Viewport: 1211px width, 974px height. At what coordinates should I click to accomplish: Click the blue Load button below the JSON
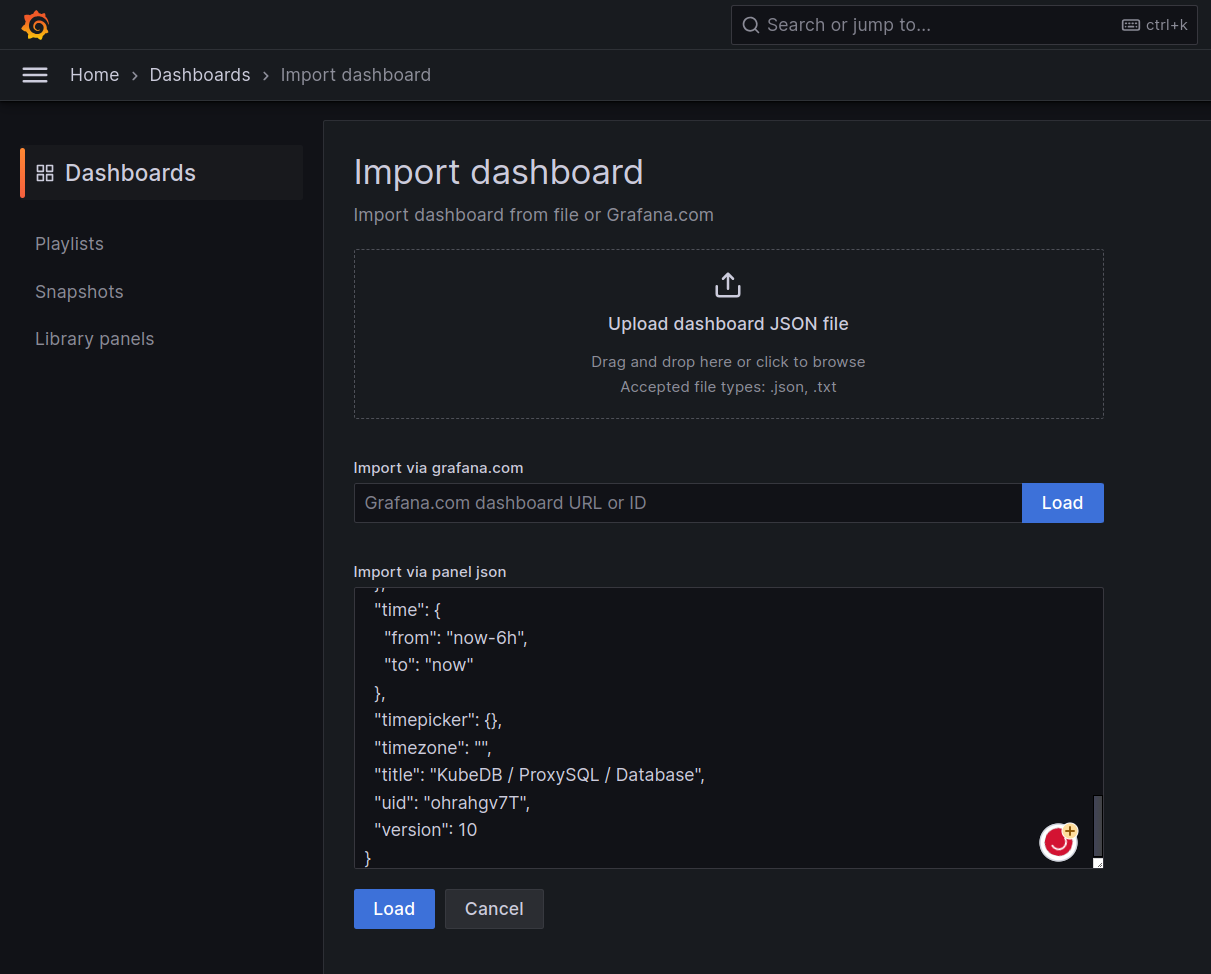pyautogui.click(x=394, y=909)
